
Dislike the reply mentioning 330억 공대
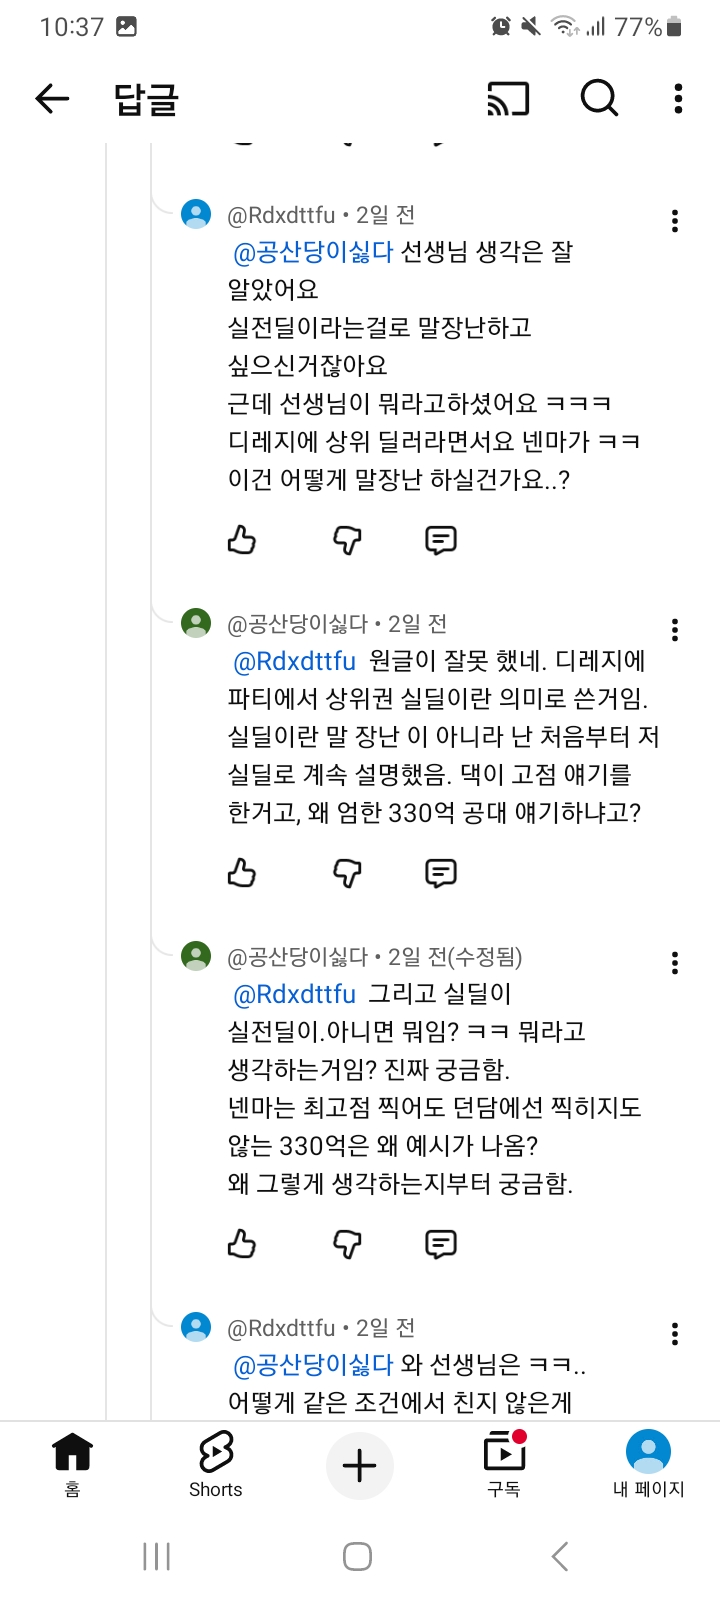click(x=347, y=873)
